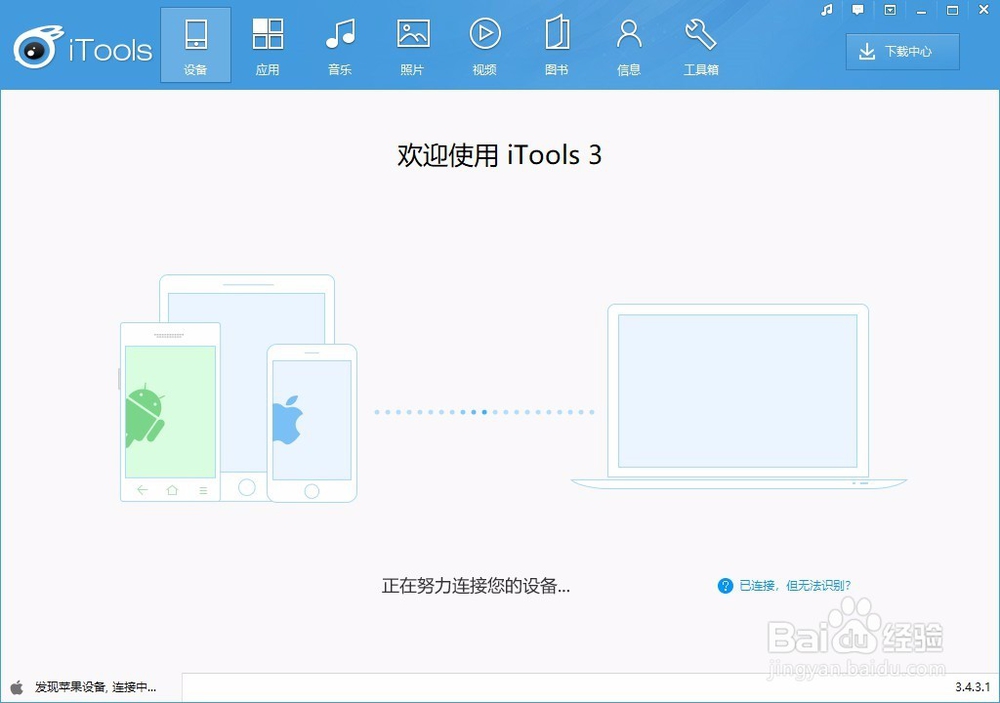Click the 欢迎使用 iTools 3 heading
Image resolution: width=1000 pixels, height=703 pixels.
499,155
